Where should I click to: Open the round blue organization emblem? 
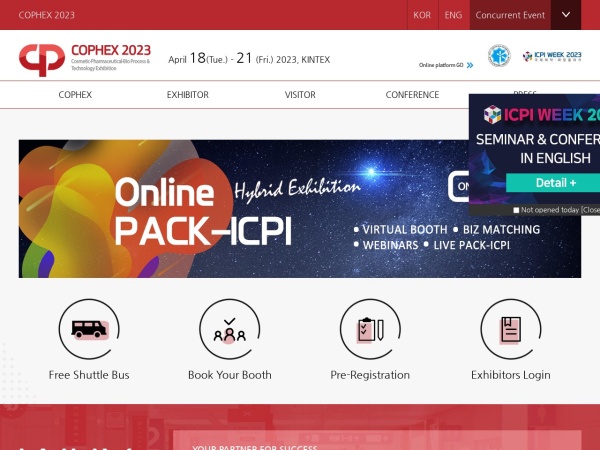499,56
